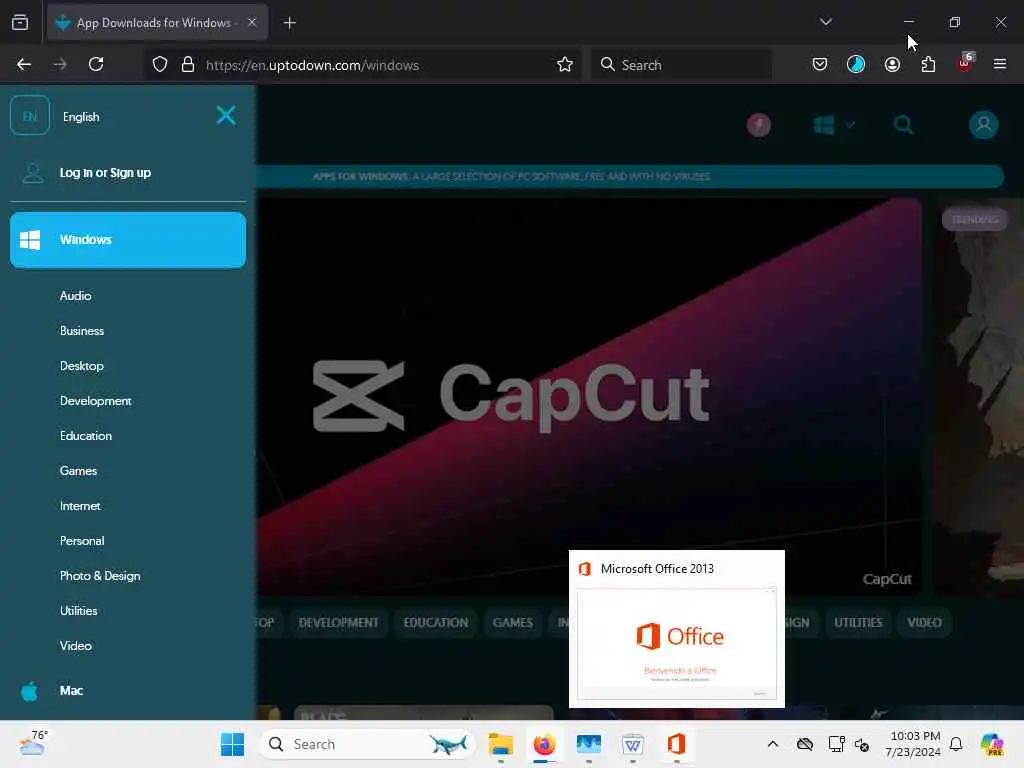Open the Education category in sidebar

click(x=86, y=436)
